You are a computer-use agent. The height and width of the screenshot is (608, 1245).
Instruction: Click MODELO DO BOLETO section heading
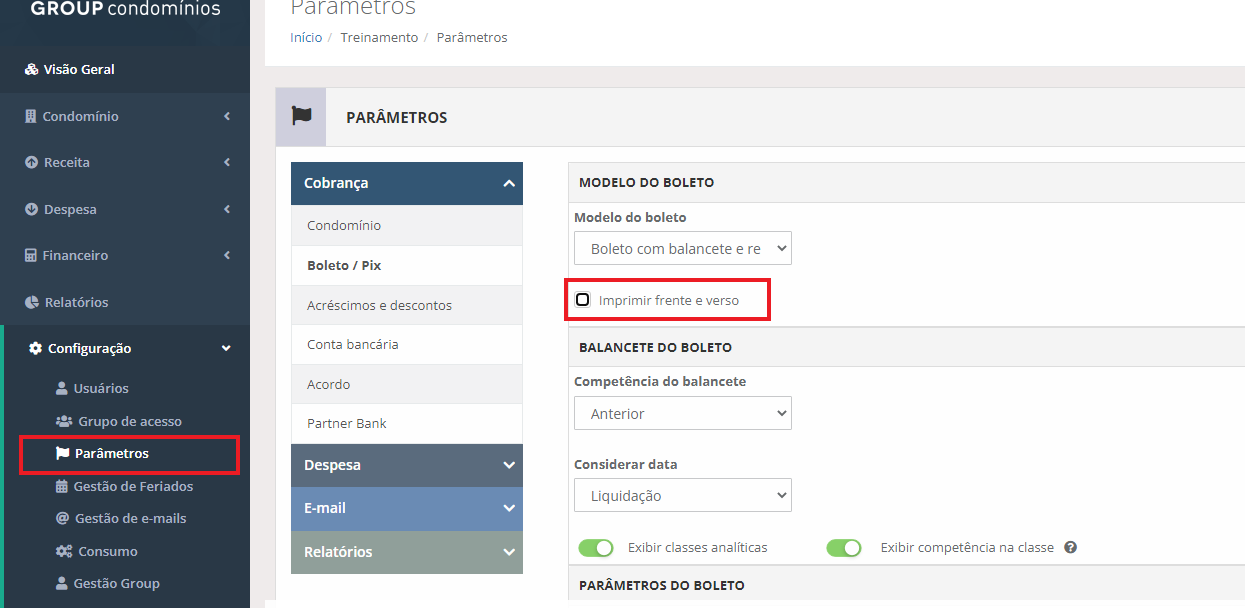point(646,183)
